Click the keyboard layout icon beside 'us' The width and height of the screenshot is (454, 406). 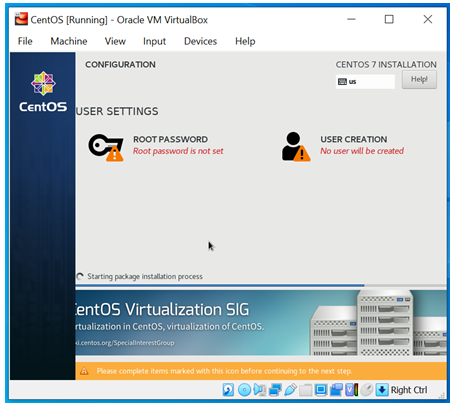coord(342,82)
